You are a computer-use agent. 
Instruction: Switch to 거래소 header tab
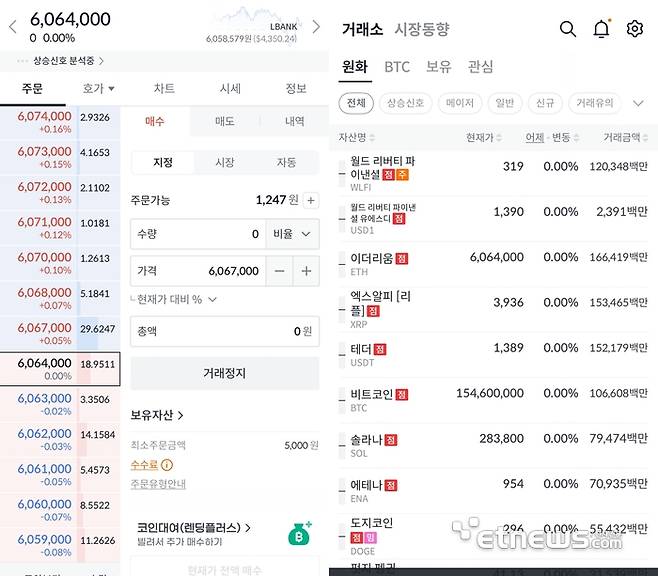click(x=363, y=29)
